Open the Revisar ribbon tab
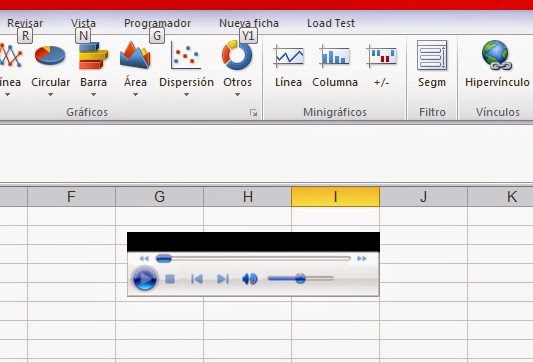The height and width of the screenshot is (362, 533). pos(25,23)
